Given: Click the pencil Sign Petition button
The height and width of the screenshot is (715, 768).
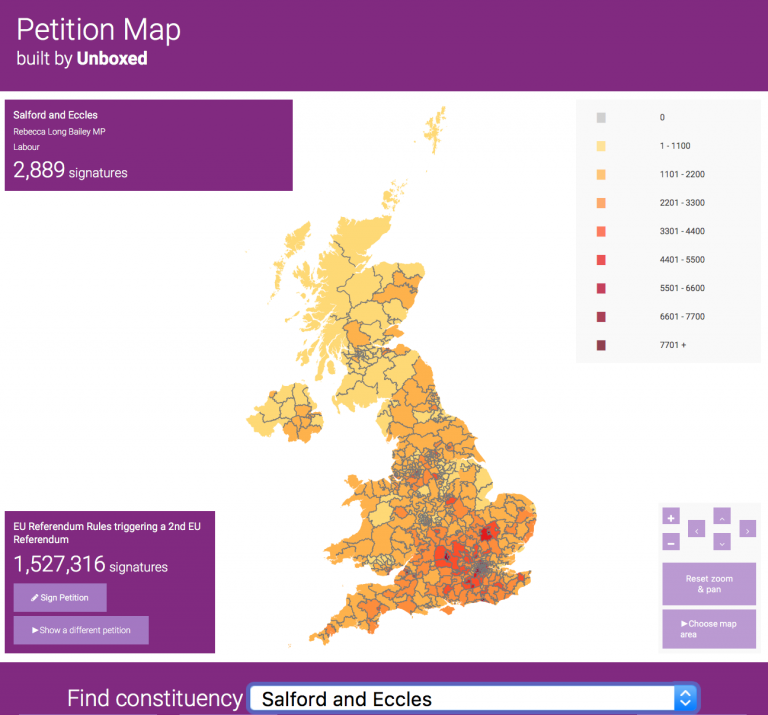Looking at the screenshot, I should [60, 597].
